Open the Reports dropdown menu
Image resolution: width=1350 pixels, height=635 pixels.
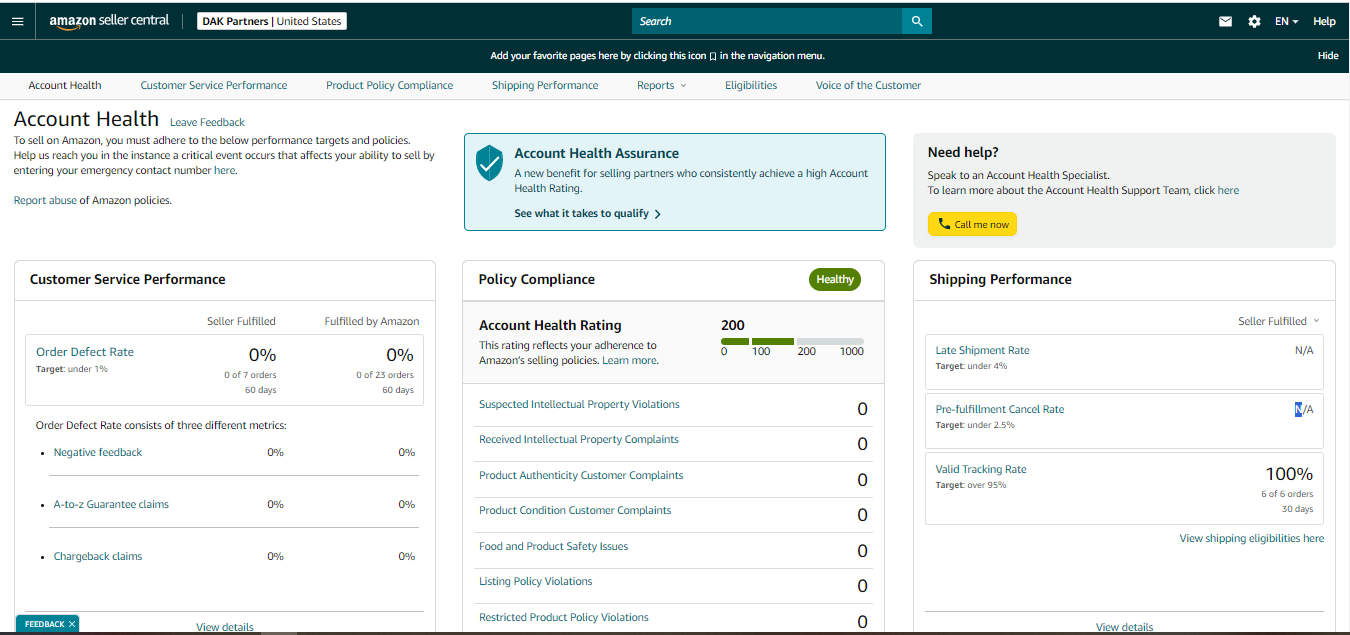tap(661, 86)
